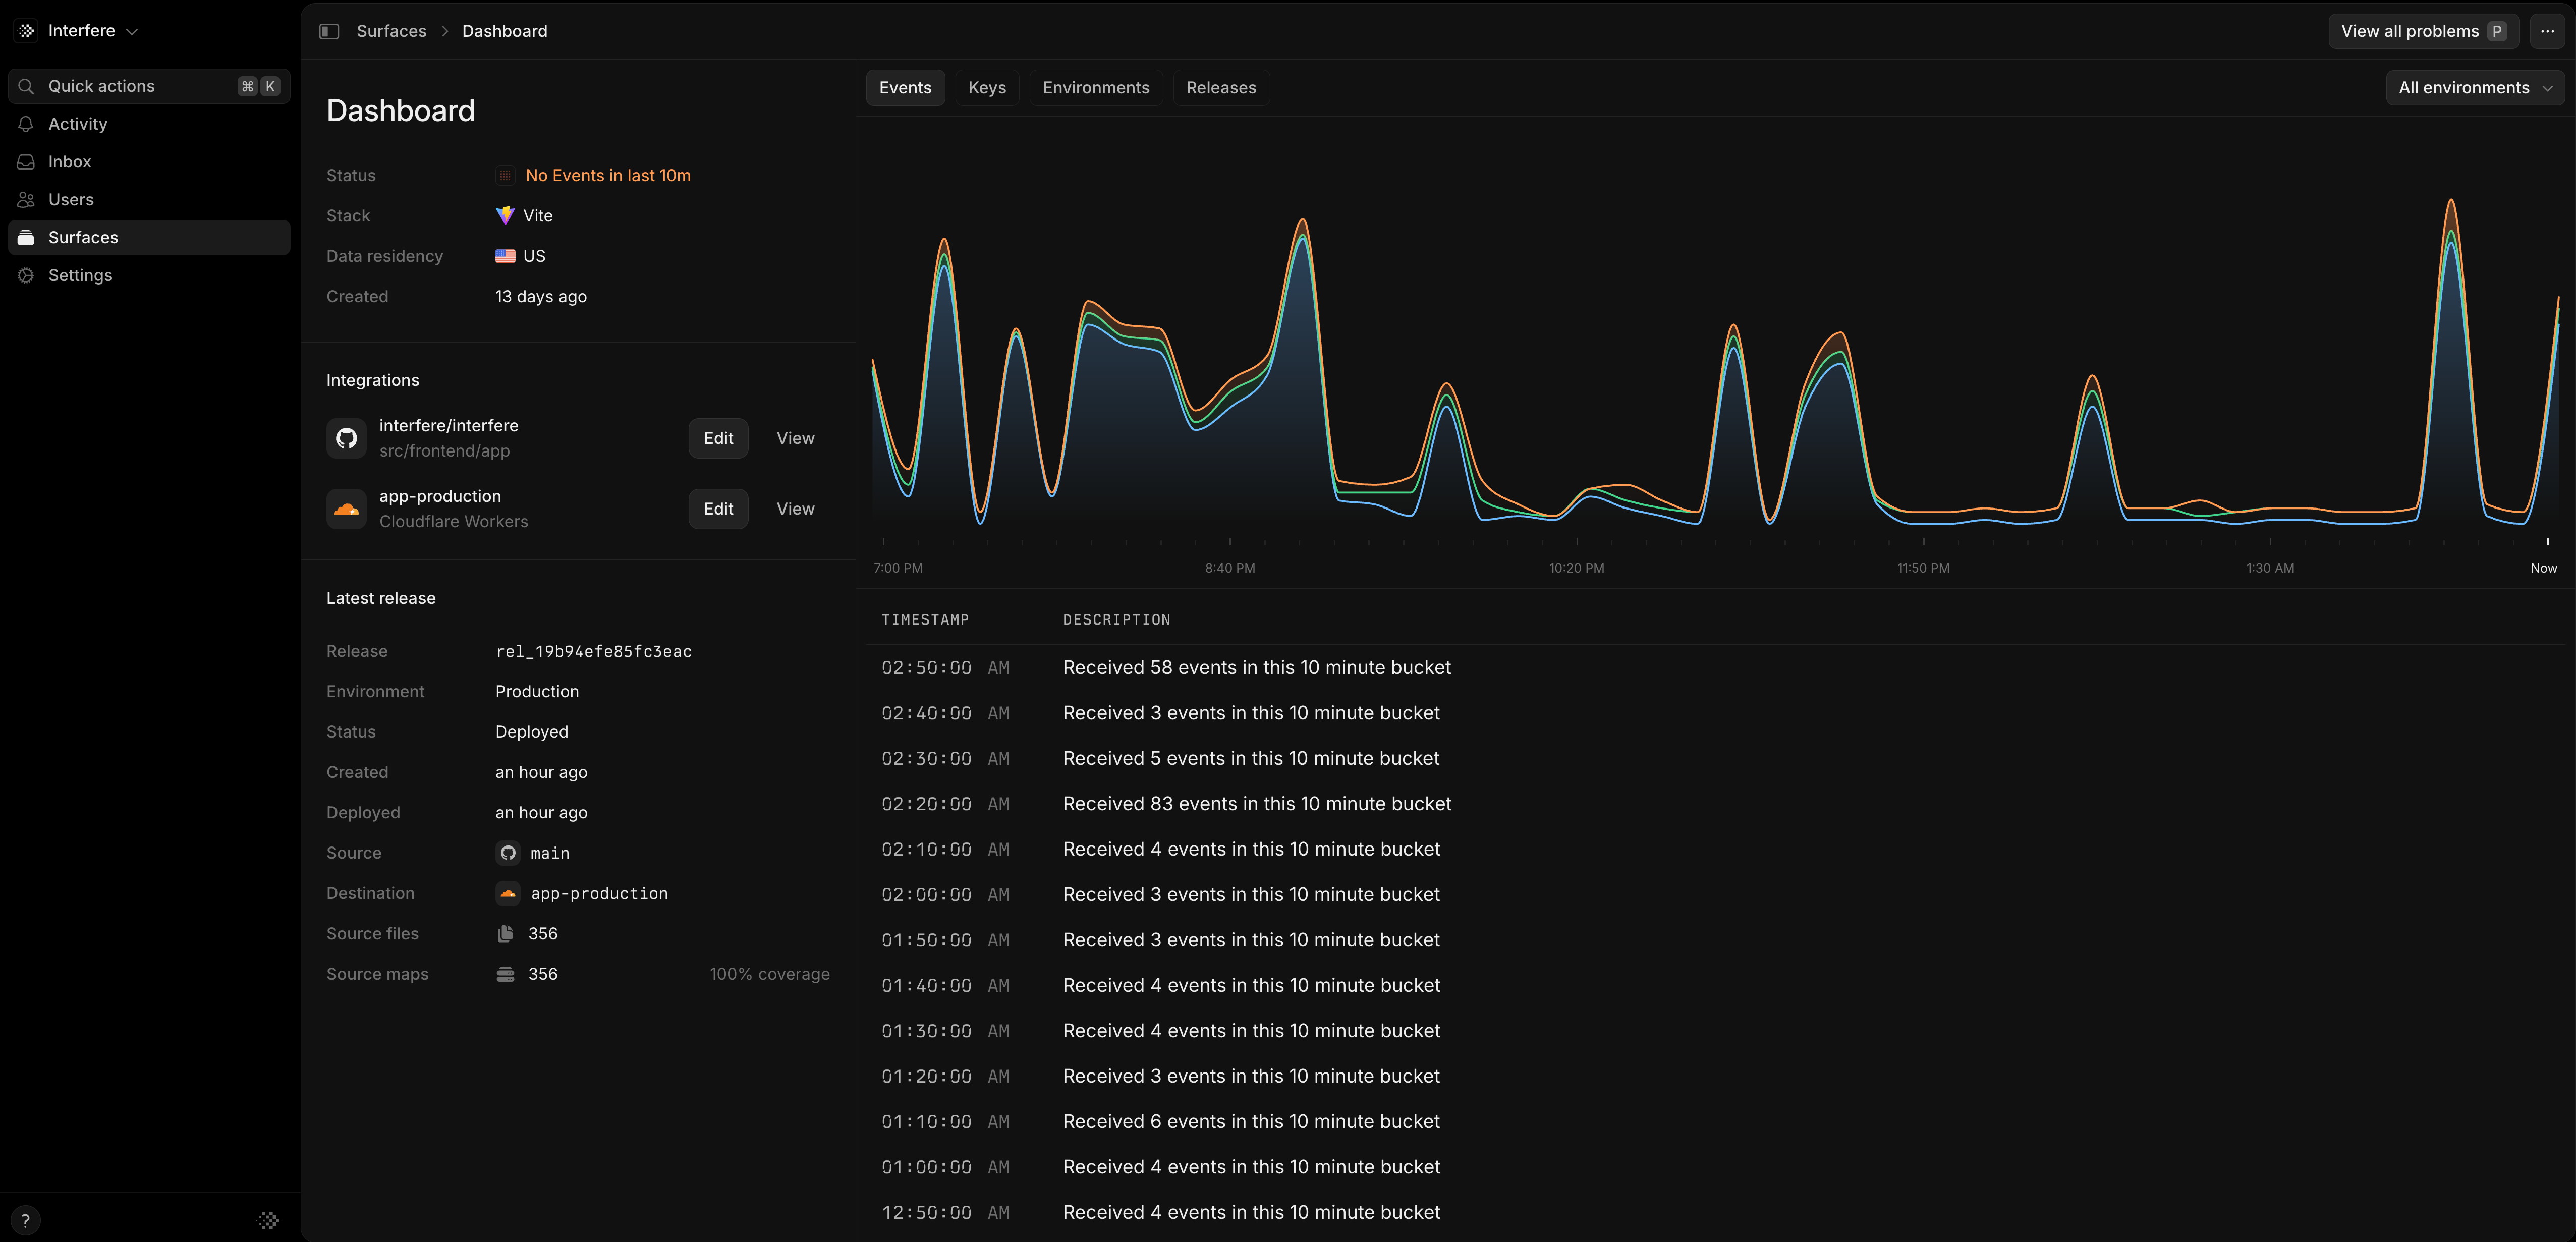2576x1242 pixels.
Task: Click the Settings gear icon
Action: (x=27, y=276)
